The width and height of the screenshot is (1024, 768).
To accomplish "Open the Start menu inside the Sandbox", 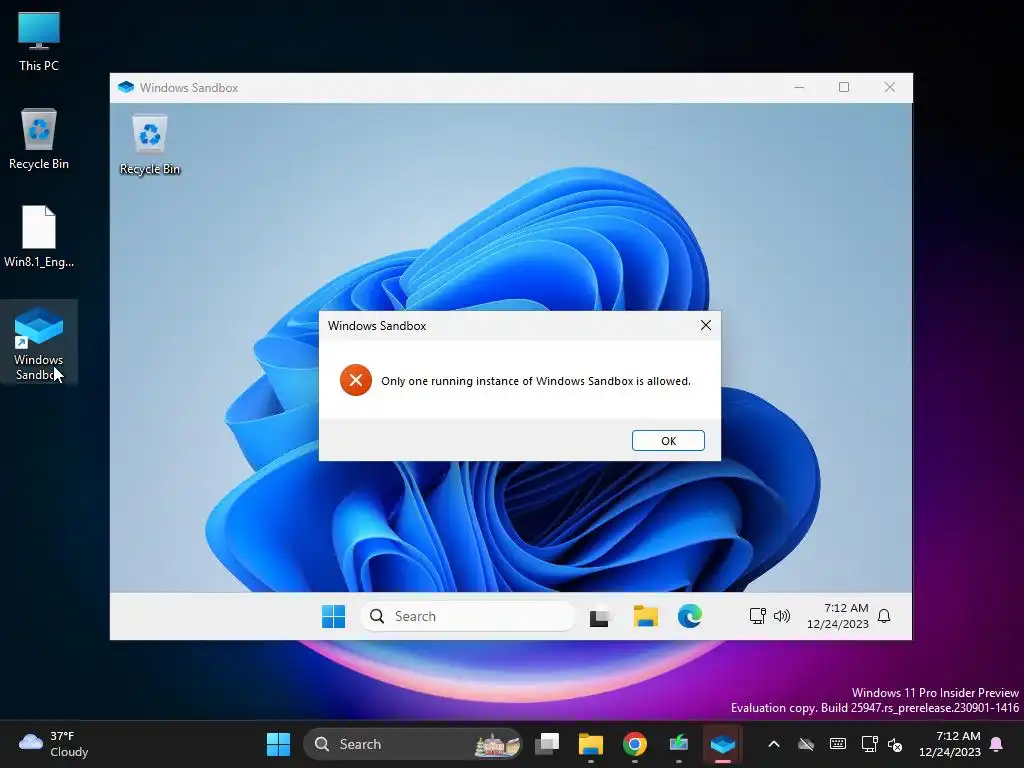I will pos(333,616).
